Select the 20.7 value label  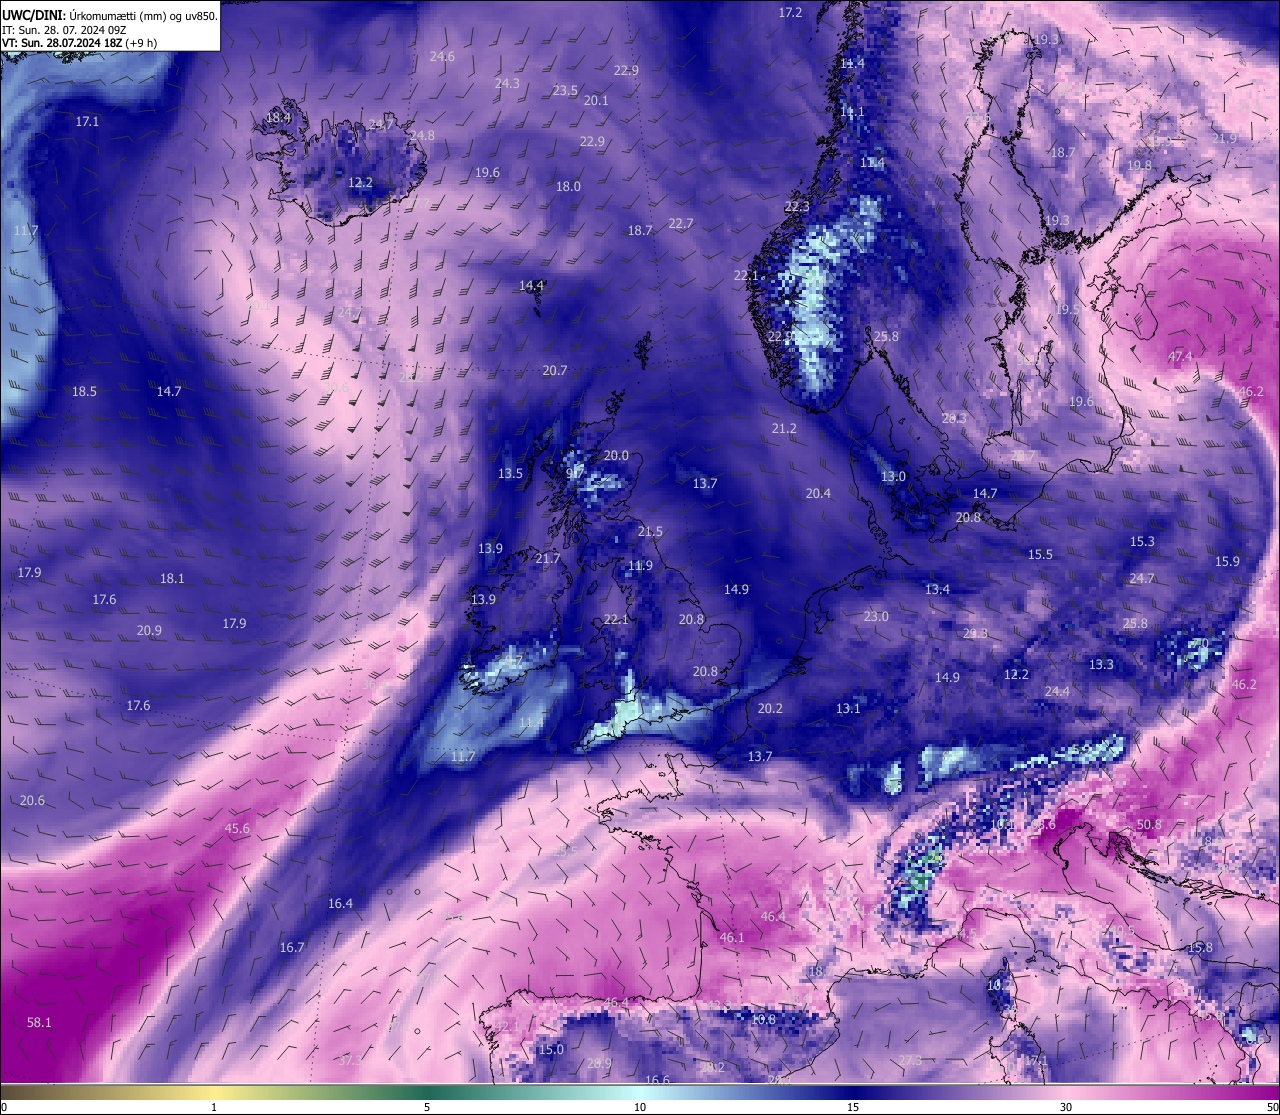[555, 370]
